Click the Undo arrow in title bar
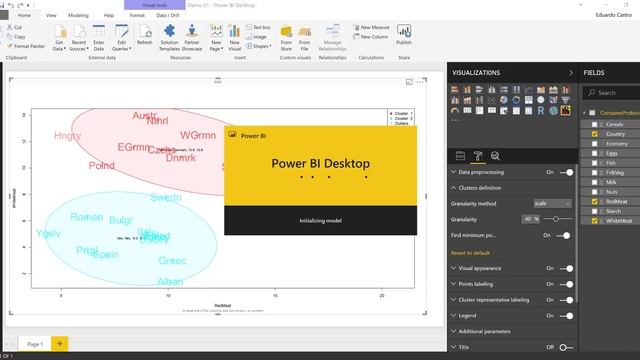Viewport: 640px width, 360px height. pos(11,5)
